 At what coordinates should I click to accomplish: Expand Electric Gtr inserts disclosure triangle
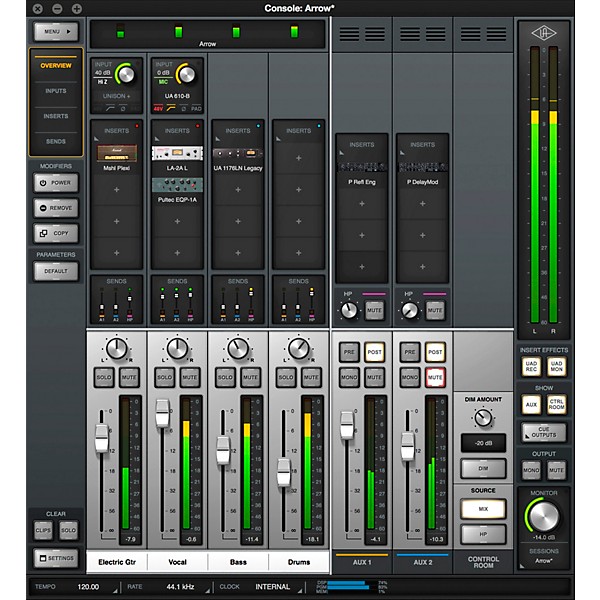pyautogui.click(x=96, y=139)
